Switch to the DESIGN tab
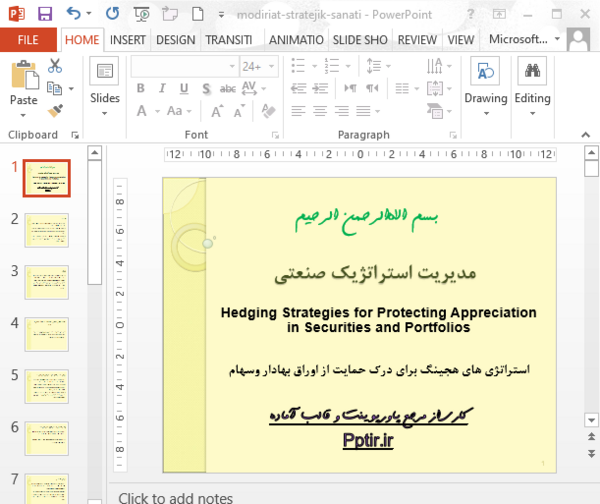Image resolution: width=600 pixels, height=504 pixels. tap(175, 40)
